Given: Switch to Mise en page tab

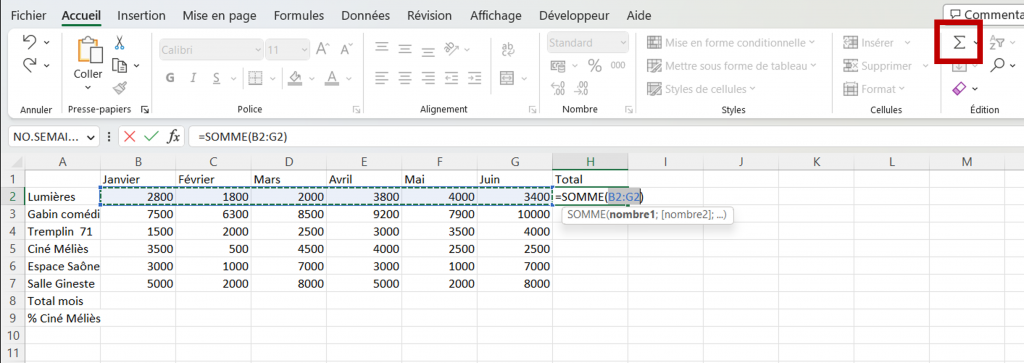Looking at the screenshot, I should pyautogui.click(x=219, y=15).
